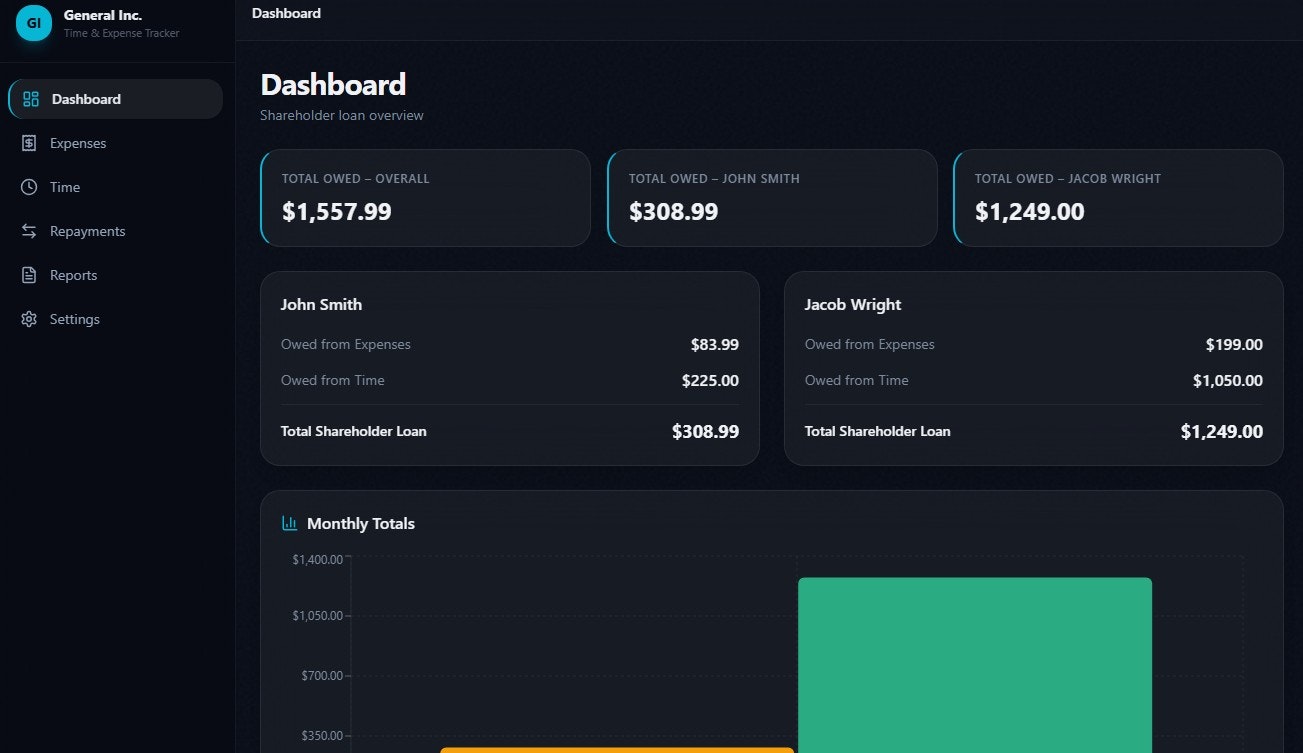Viewport: 1303px width, 753px height.
Task: Click the orange bar in Monthly Totals chart
Action: pyautogui.click(x=616, y=750)
